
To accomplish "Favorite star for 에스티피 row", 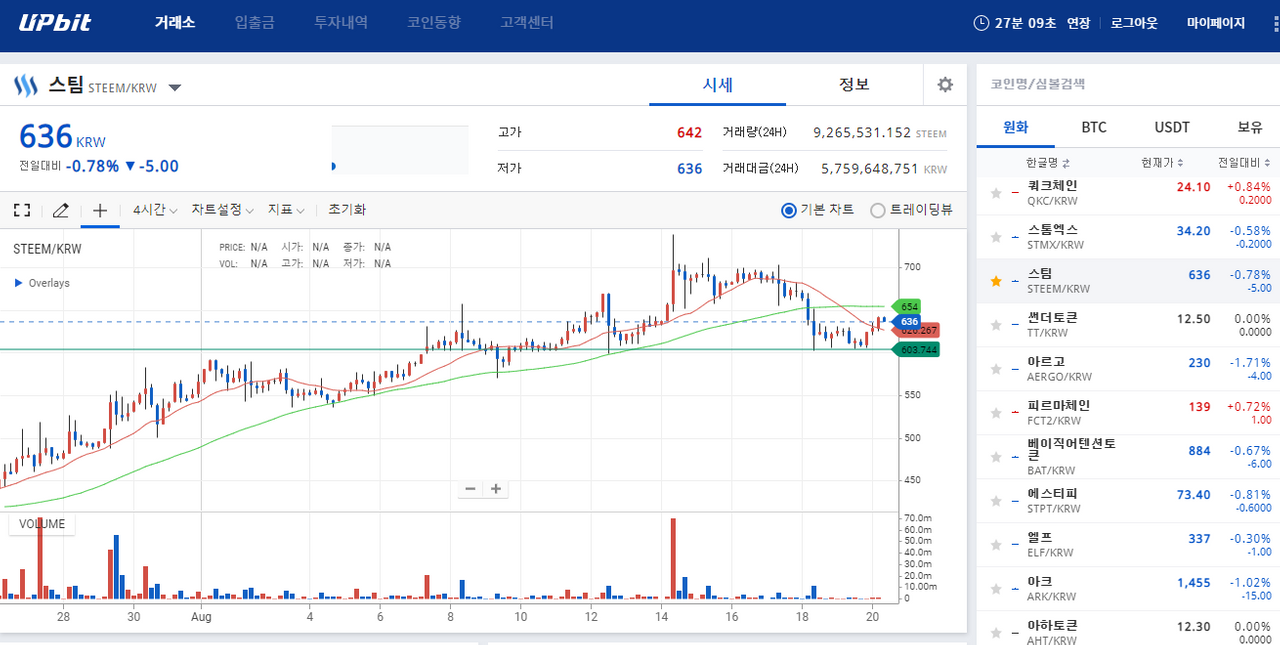I will click(995, 501).
